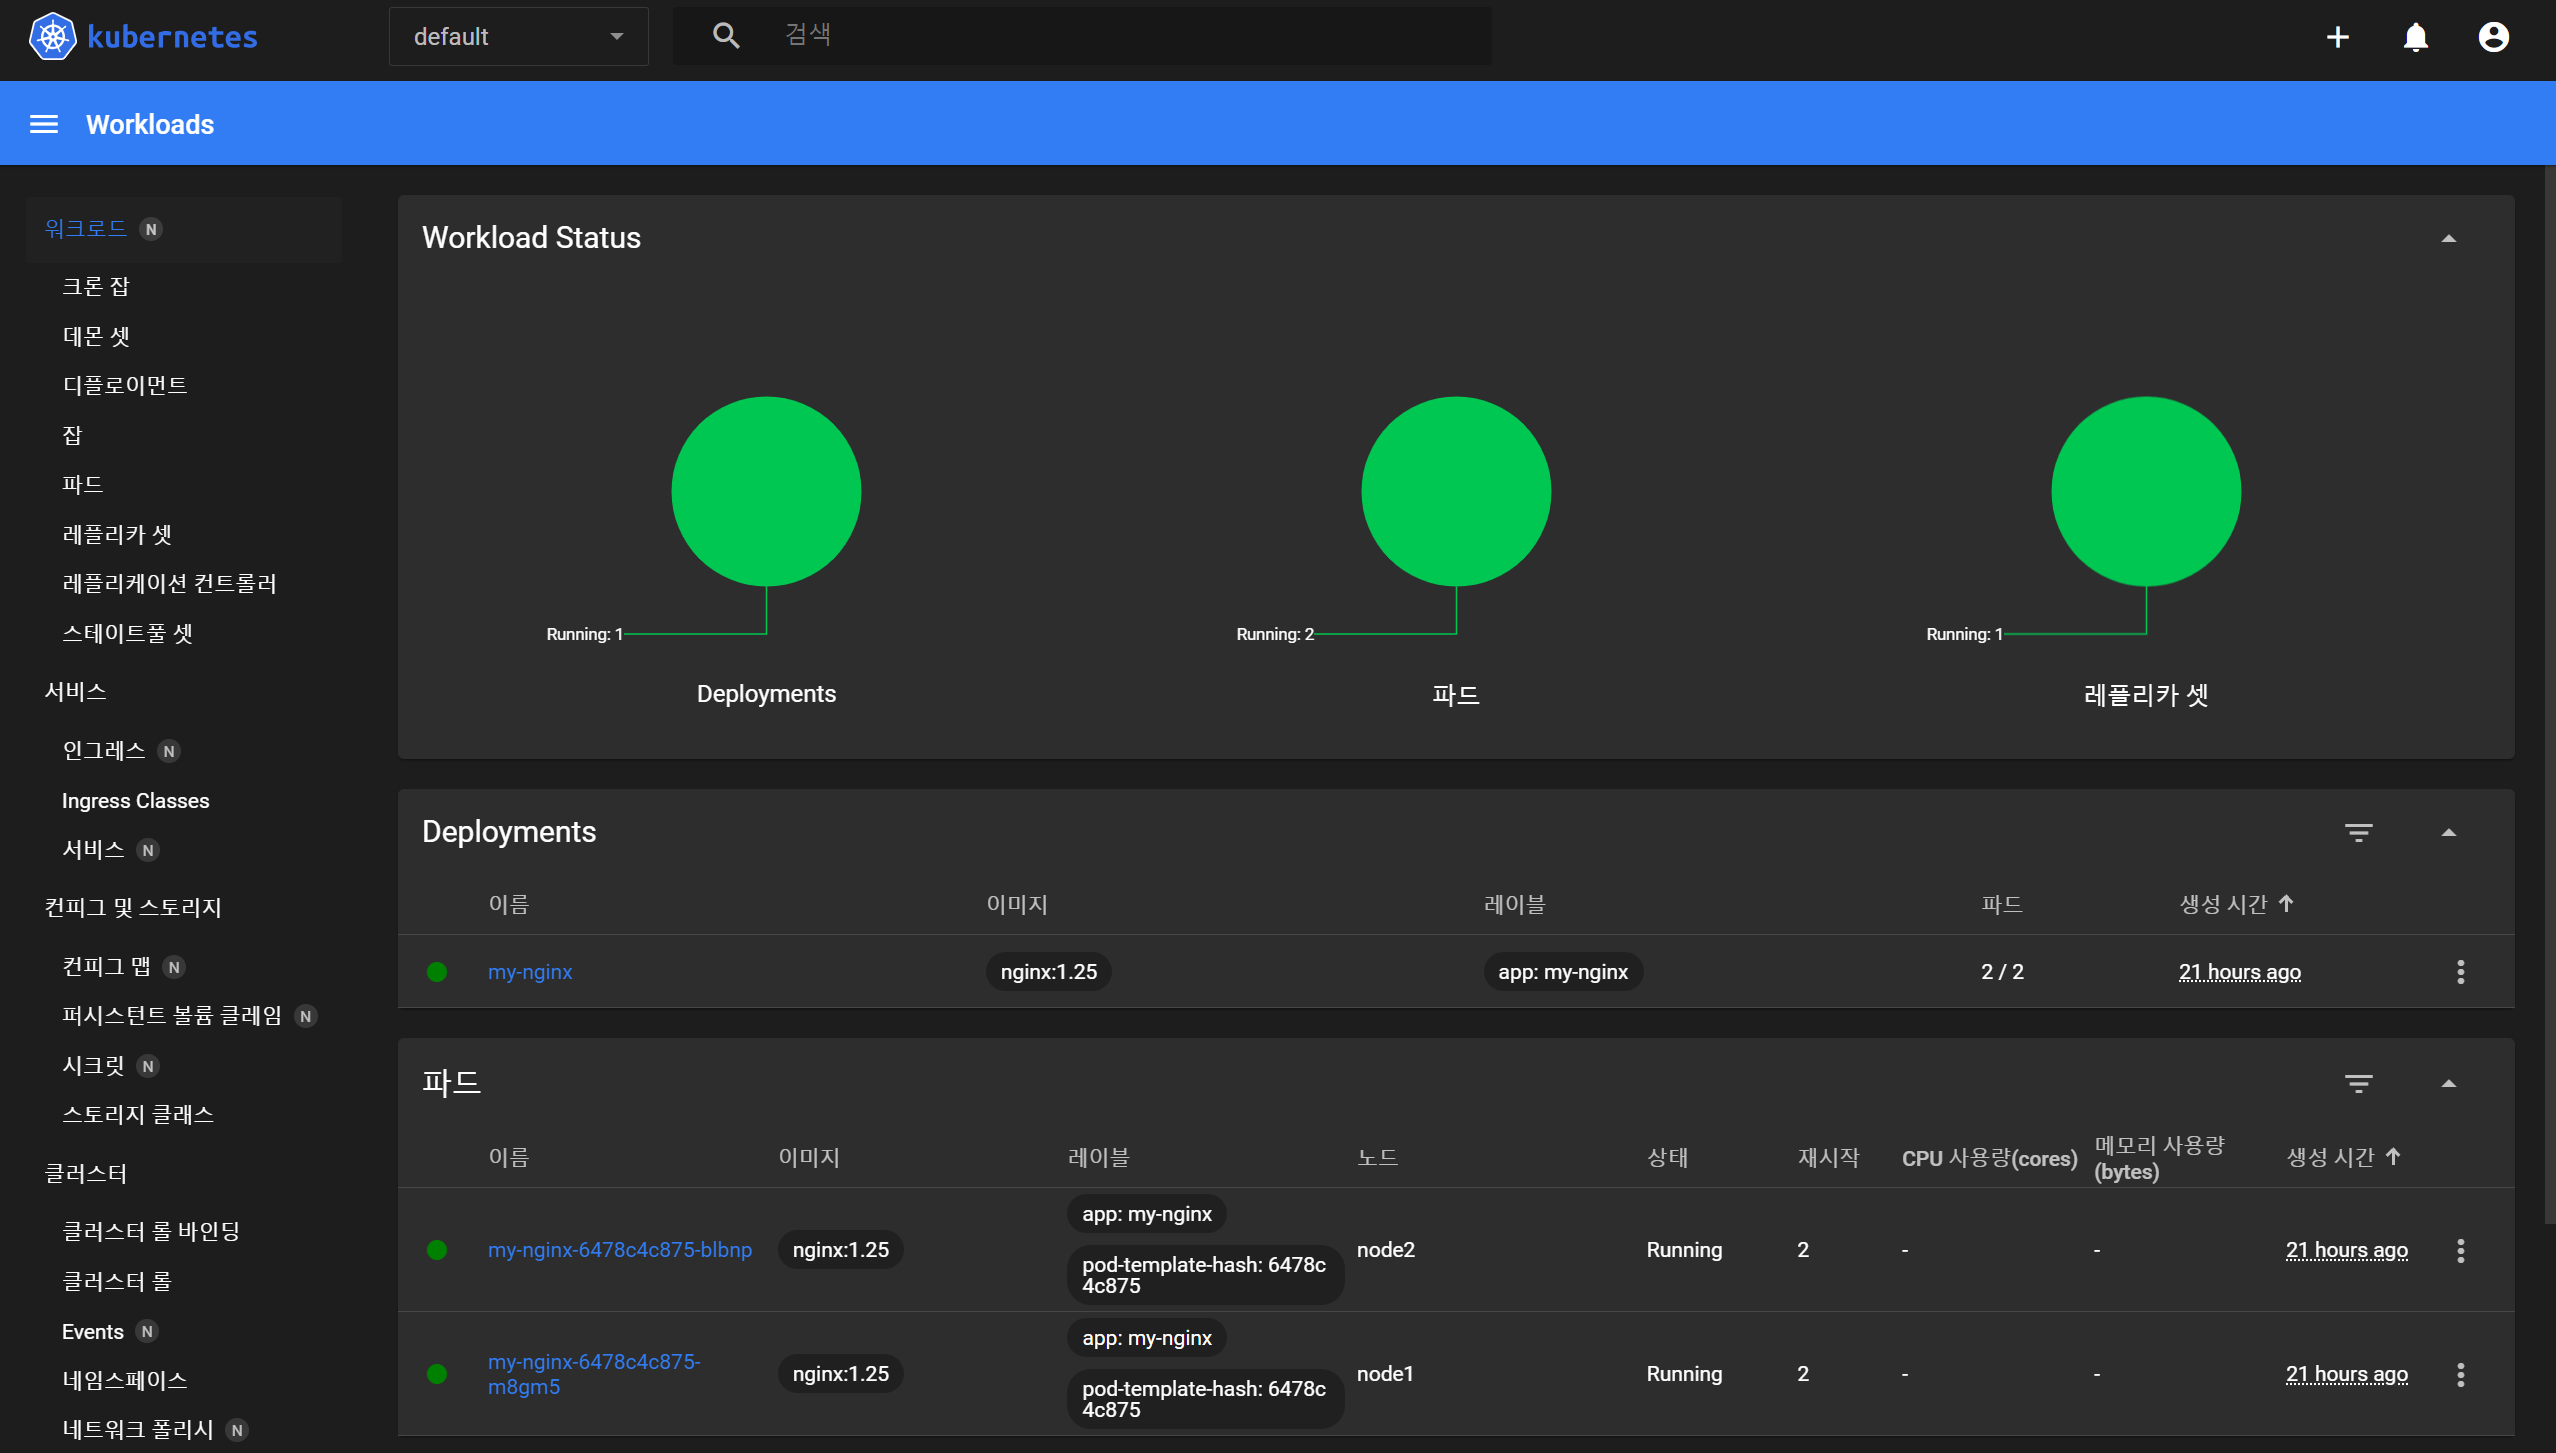Select 레플리카 셋 in the sidebar
Viewport: 2556px width, 1453px height.
[x=117, y=534]
